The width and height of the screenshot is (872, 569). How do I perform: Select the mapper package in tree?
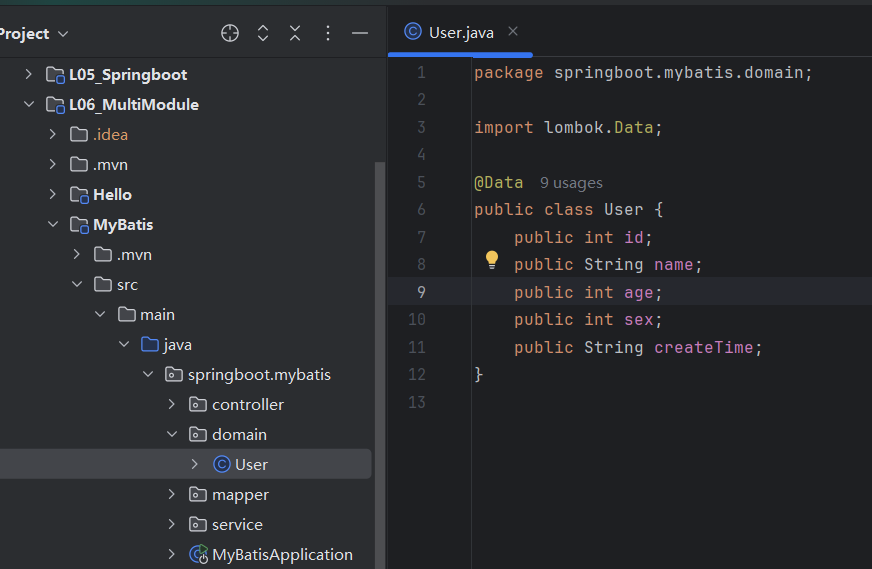[x=240, y=494]
